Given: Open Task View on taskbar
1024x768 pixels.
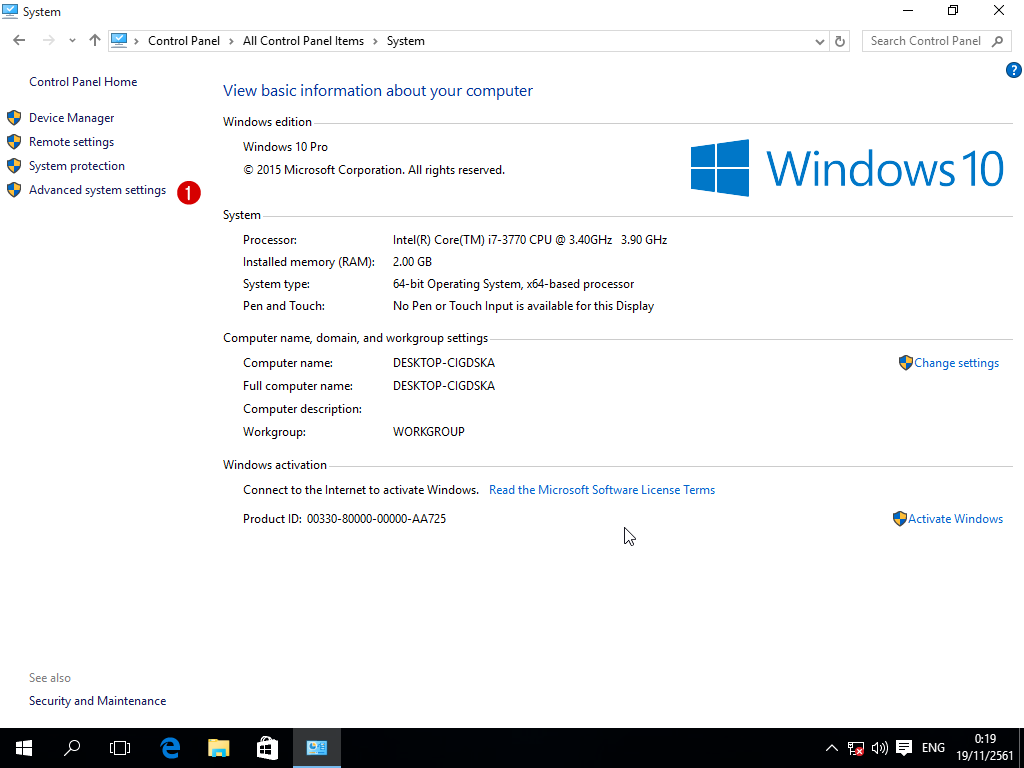Looking at the screenshot, I should (x=120, y=748).
